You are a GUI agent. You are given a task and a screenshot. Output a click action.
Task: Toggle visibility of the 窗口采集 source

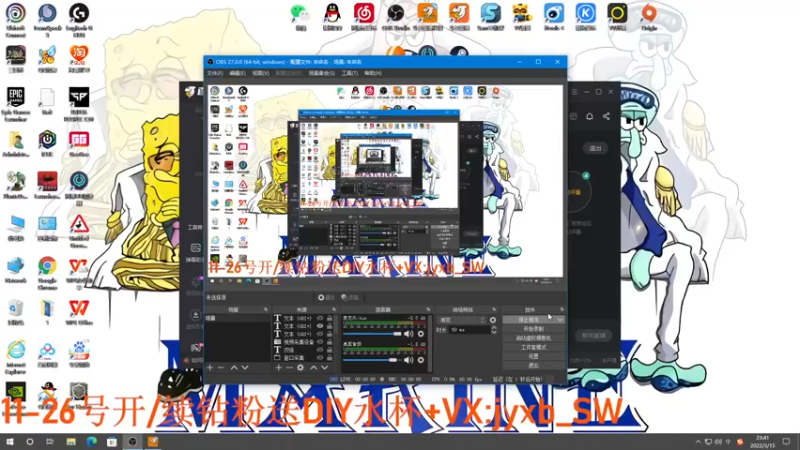[x=320, y=358]
